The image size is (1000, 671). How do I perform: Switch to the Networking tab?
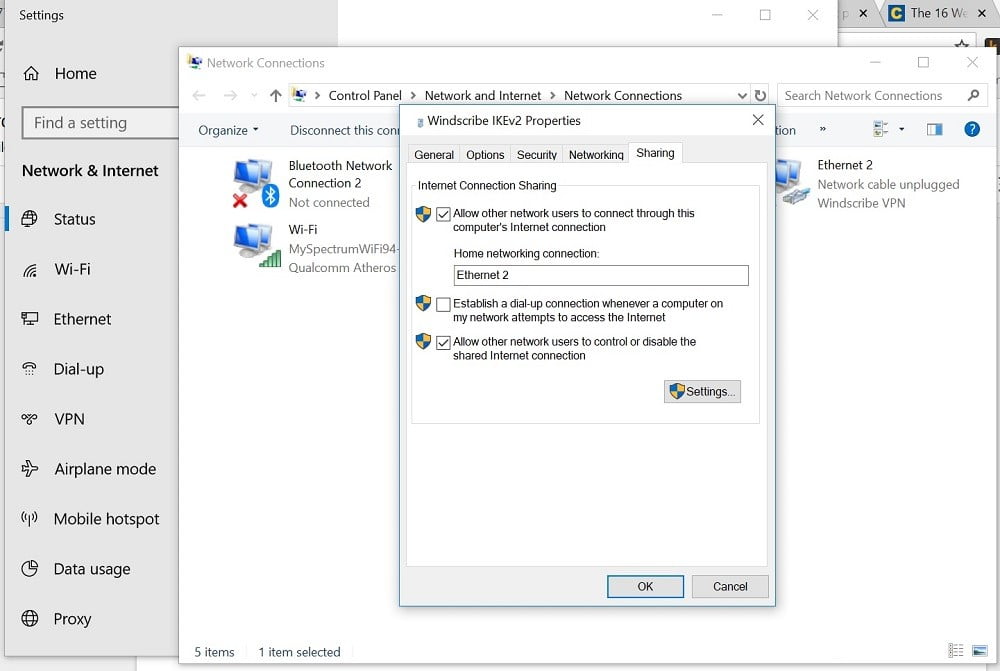click(x=595, y=154)
